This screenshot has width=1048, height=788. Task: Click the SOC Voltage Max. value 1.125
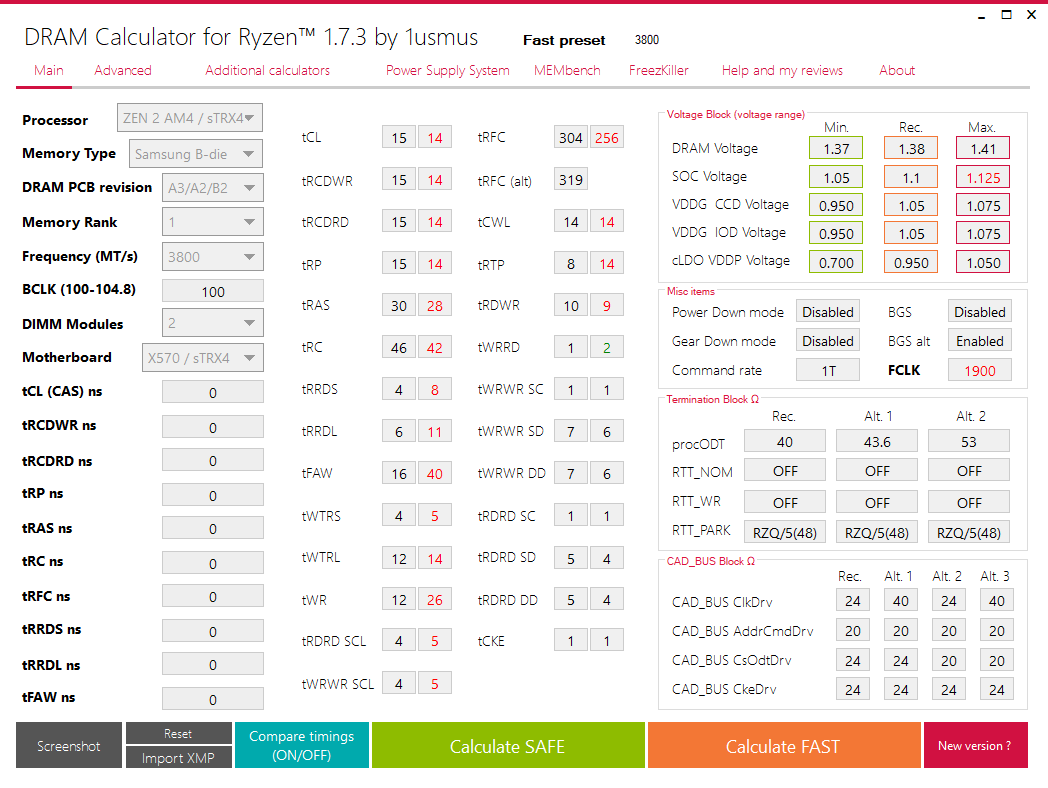click(982, 177)
